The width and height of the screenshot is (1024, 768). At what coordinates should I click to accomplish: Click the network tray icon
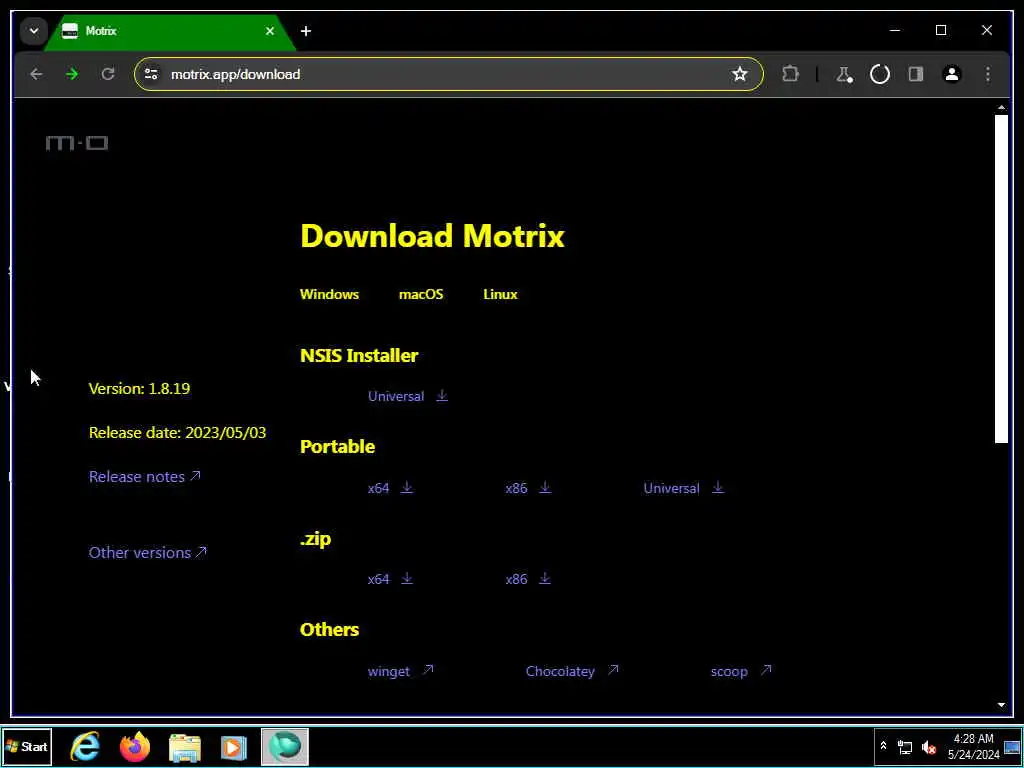pyautogui.click(x=904, y=747)
